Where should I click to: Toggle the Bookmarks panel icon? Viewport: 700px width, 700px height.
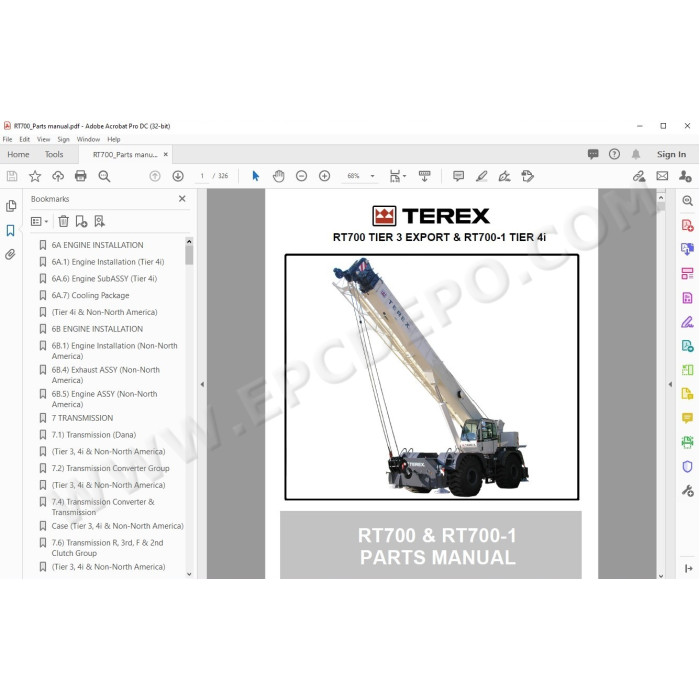[x=11, y=231]
